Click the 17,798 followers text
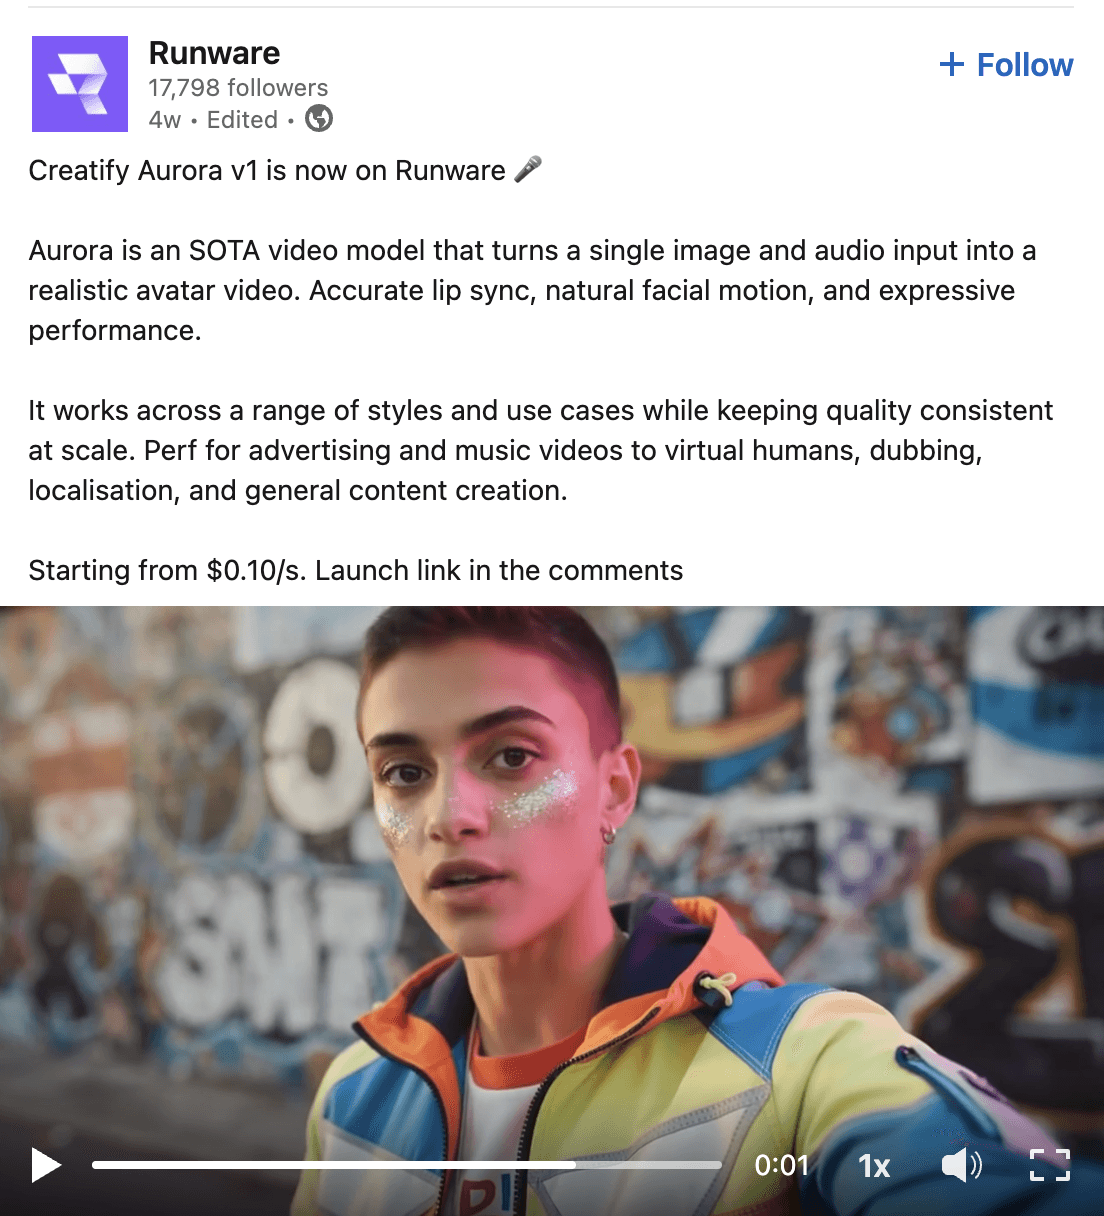1104x1216 pixels. point(238,88)
